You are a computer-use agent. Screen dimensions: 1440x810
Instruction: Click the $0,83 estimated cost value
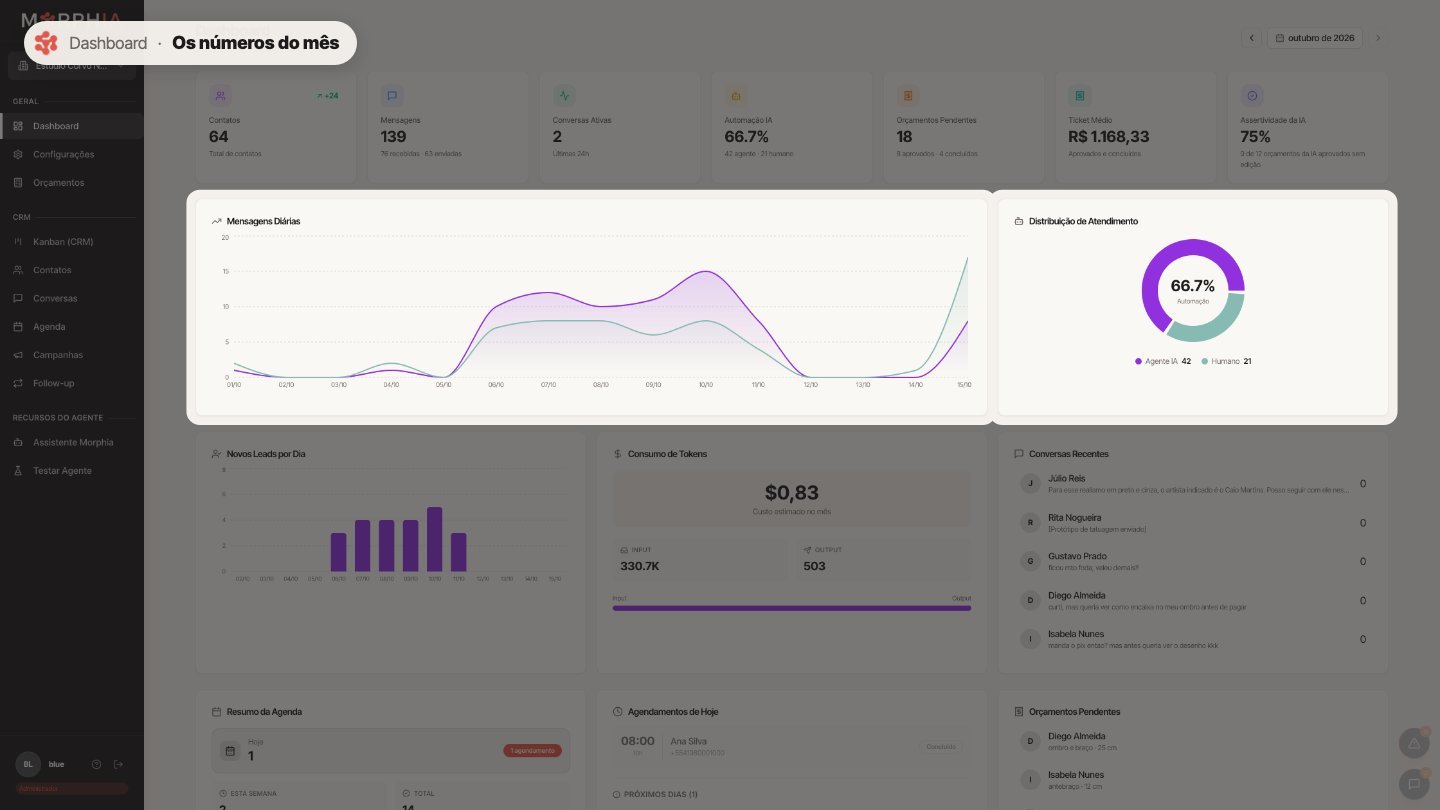tap(791, 492)
